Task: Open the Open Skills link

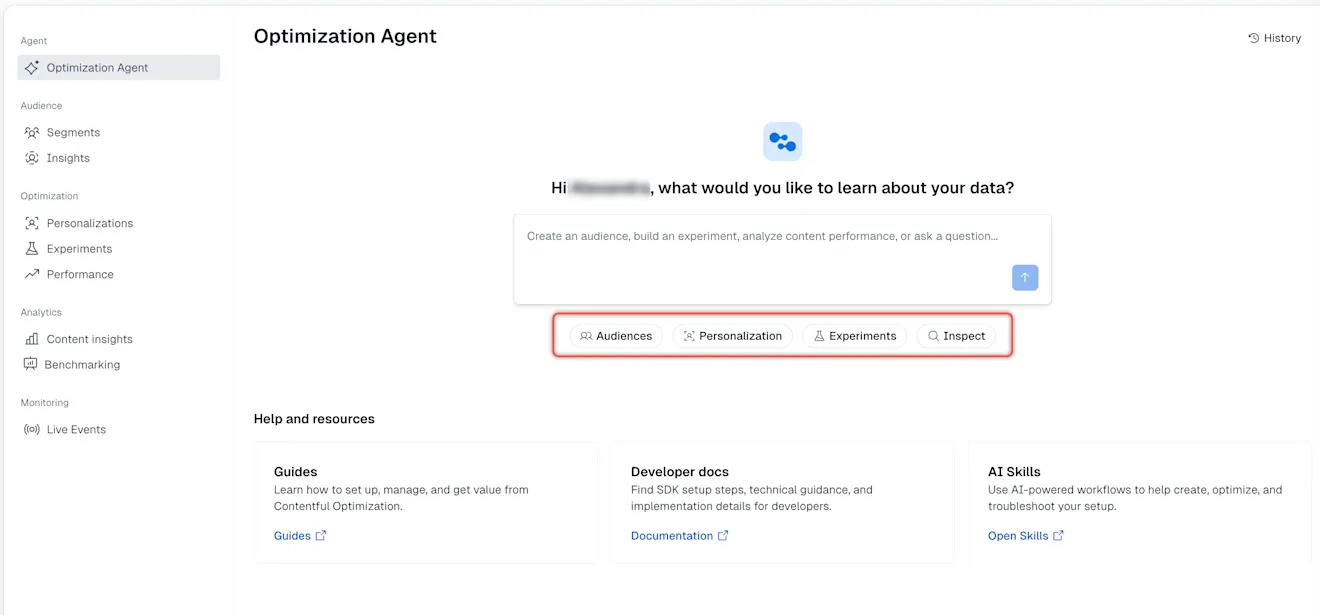Action: click(x=1026, y=536)
